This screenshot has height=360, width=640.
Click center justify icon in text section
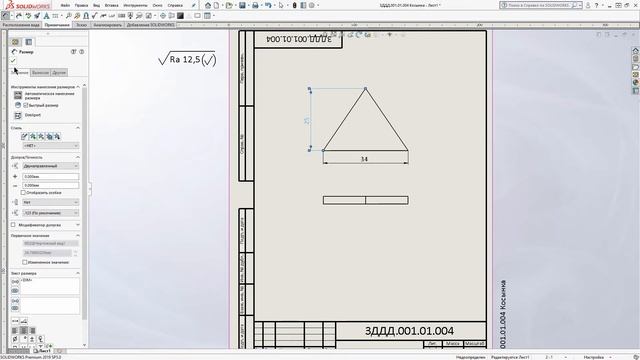[x=24, y=331]
